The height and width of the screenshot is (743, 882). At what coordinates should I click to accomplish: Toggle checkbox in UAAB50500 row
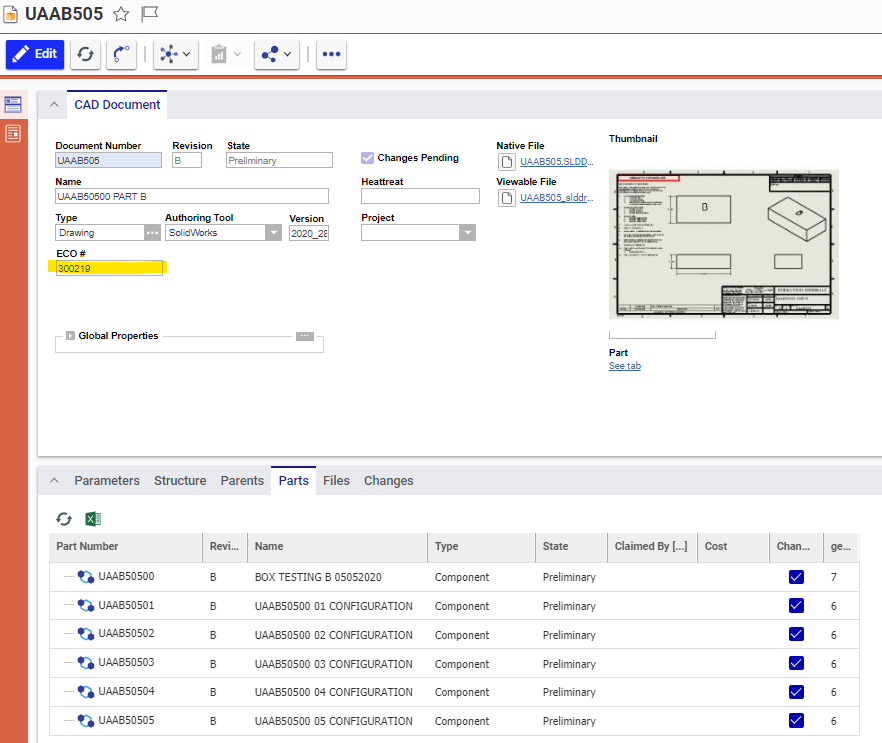(796, 577)
